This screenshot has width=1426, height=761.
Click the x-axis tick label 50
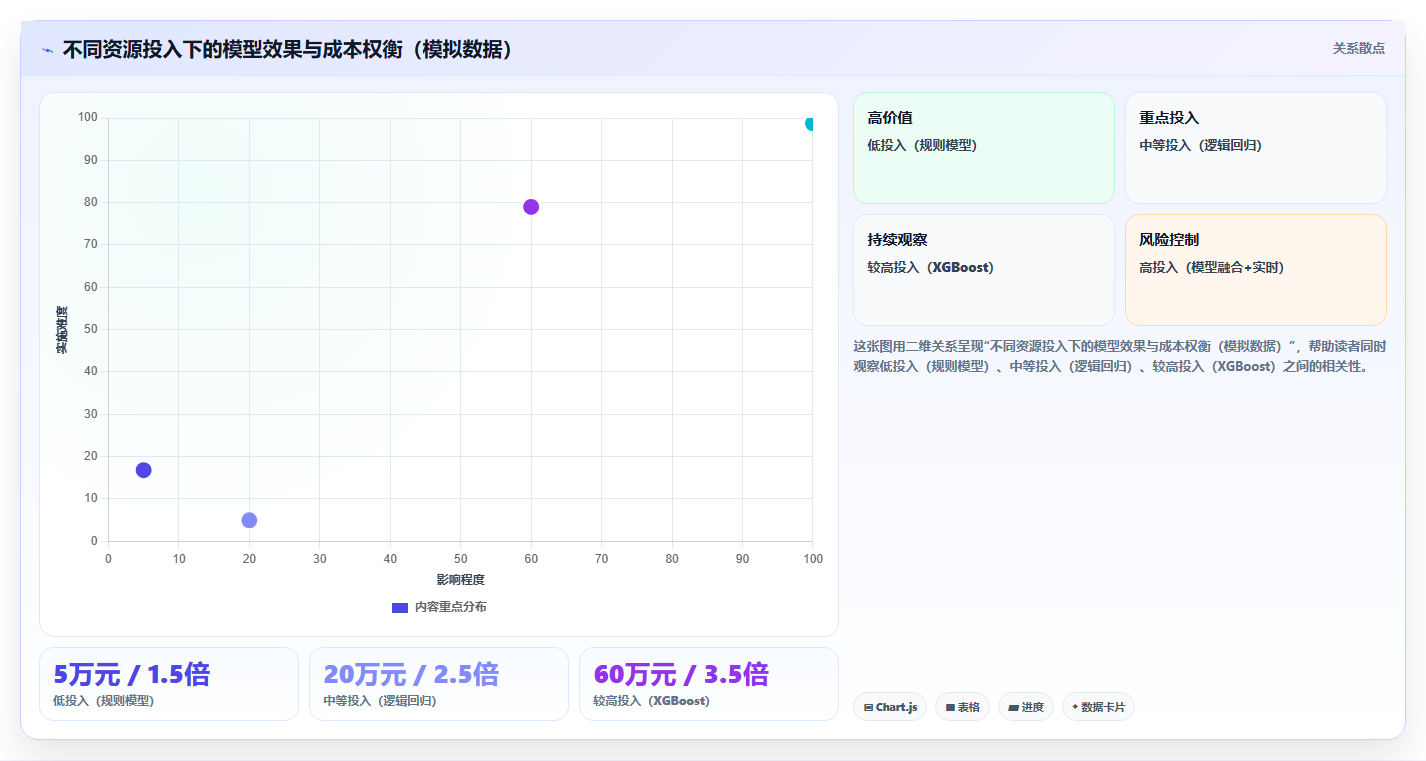[461, 558]
